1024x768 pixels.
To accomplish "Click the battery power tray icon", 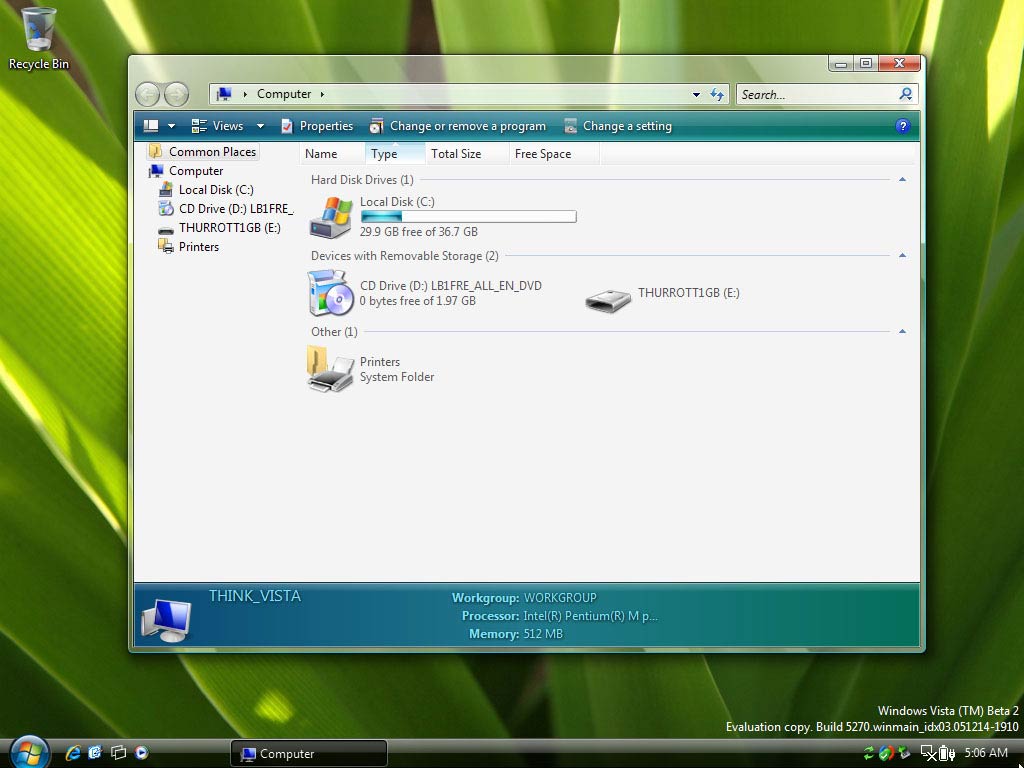I will click(x=946, y=754).
